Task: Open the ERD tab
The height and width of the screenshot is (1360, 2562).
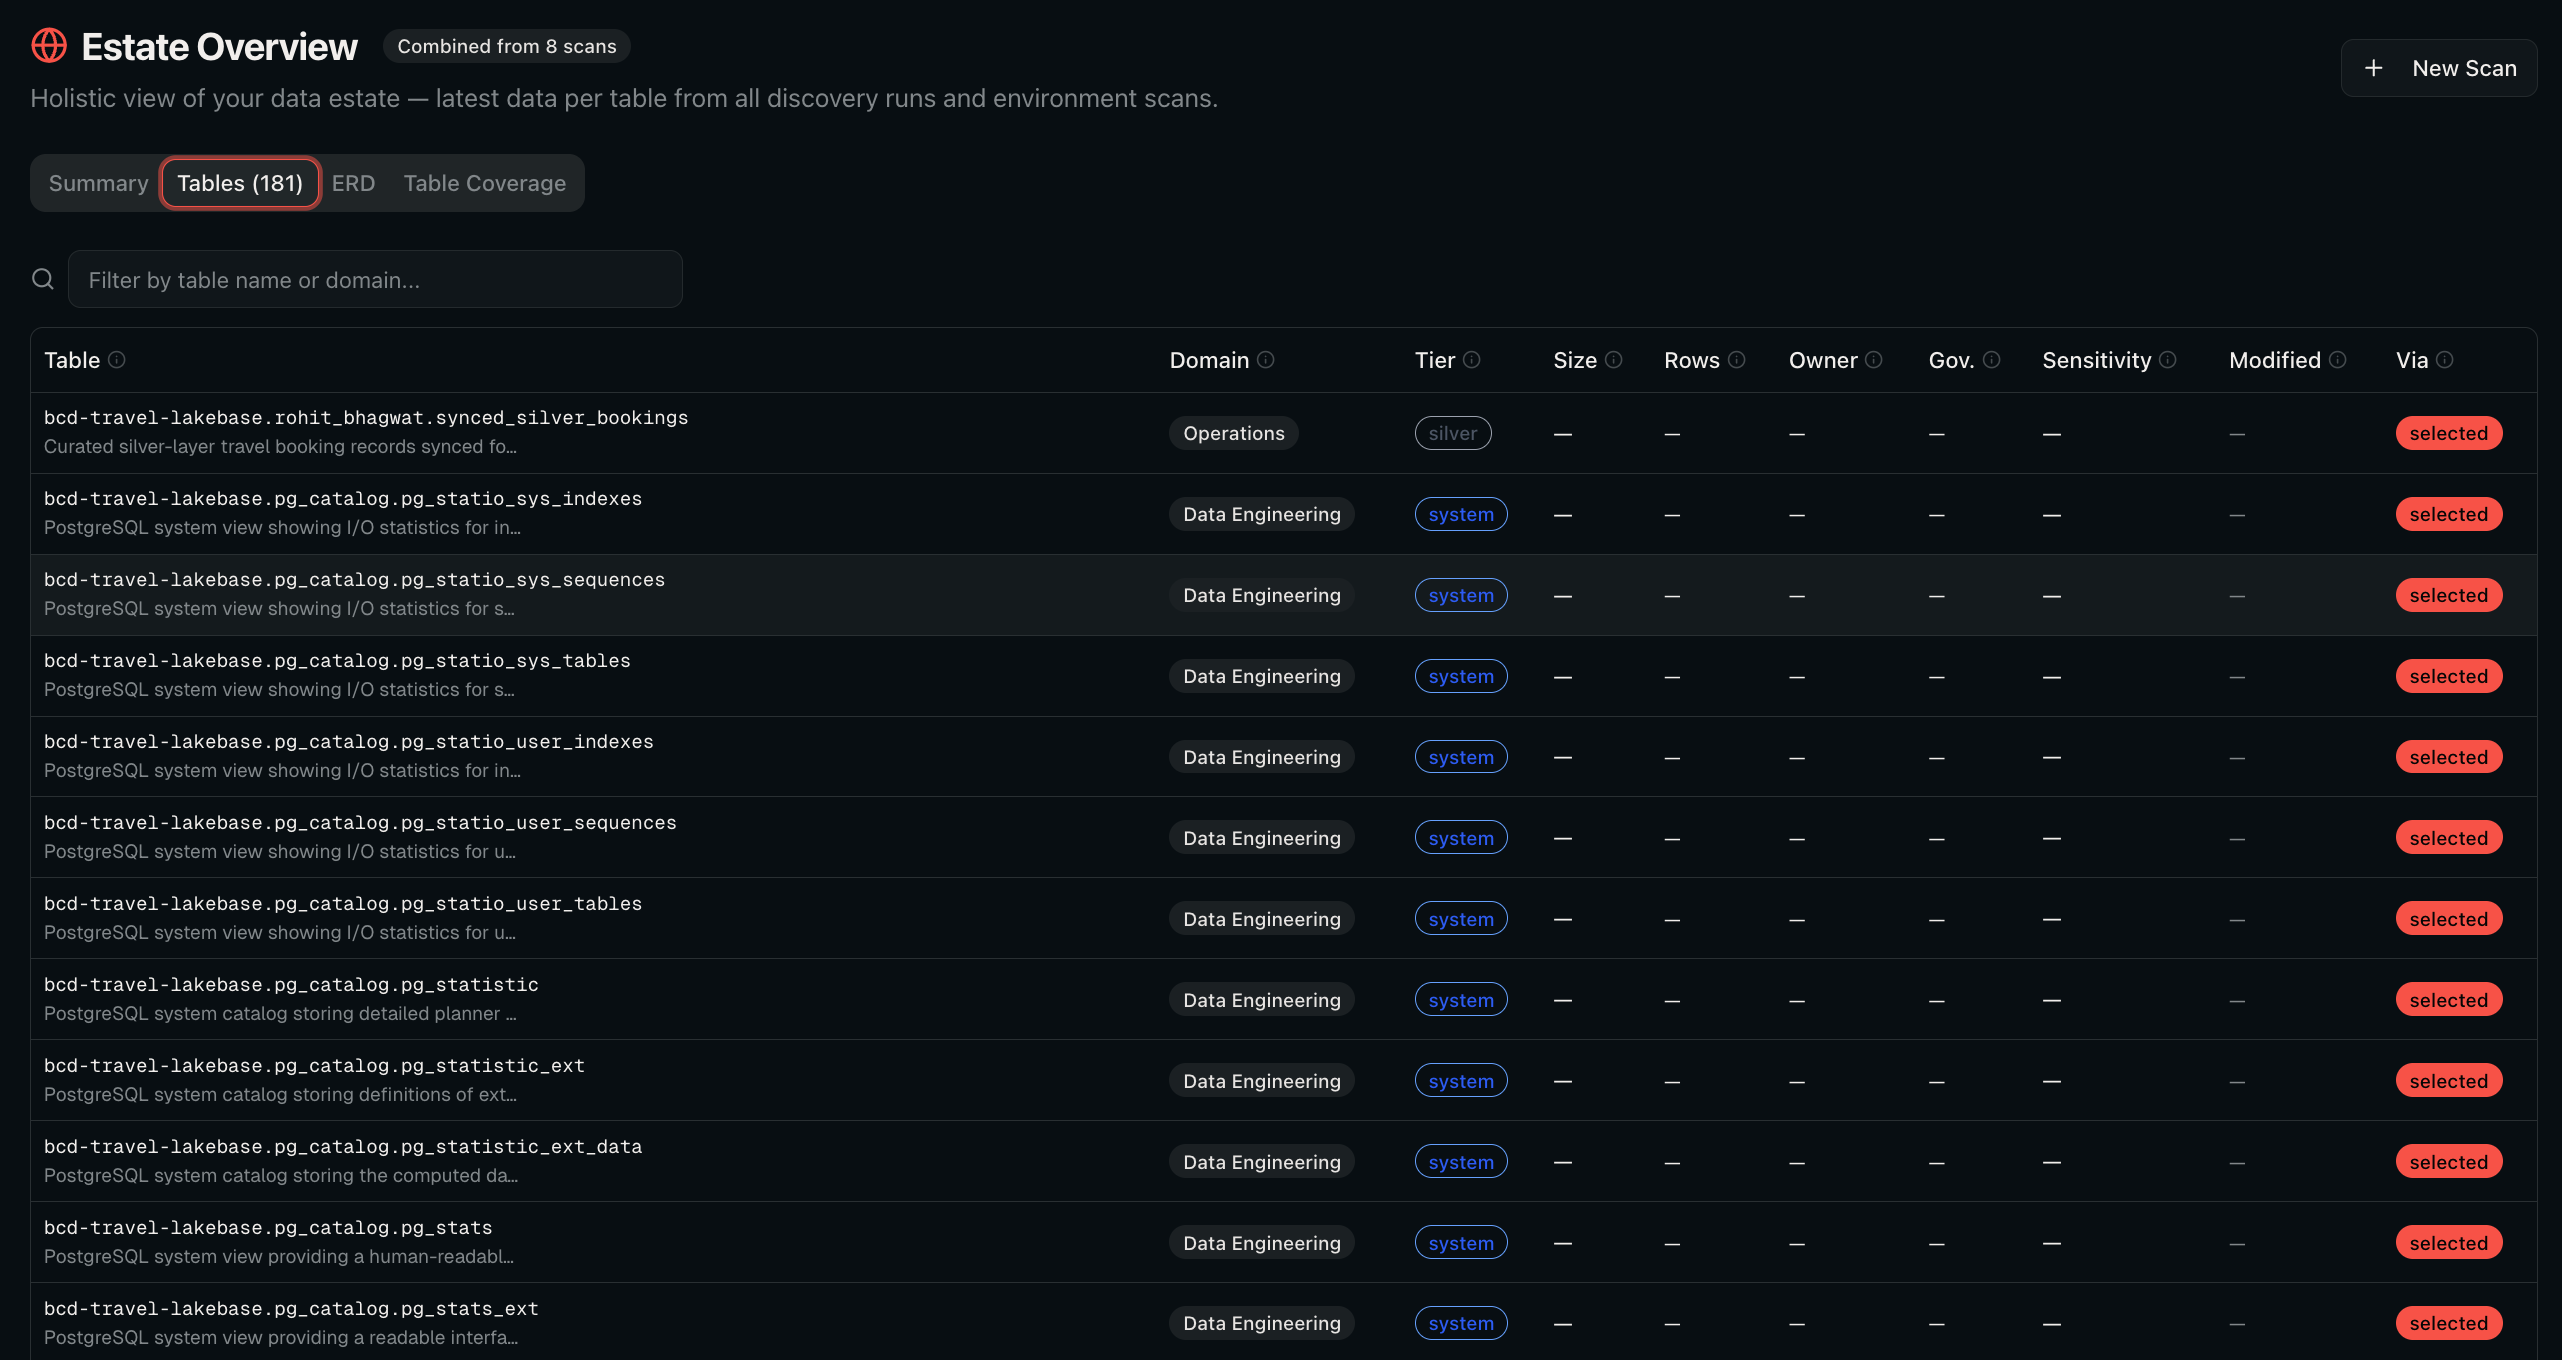Action: tap(353, 183)
